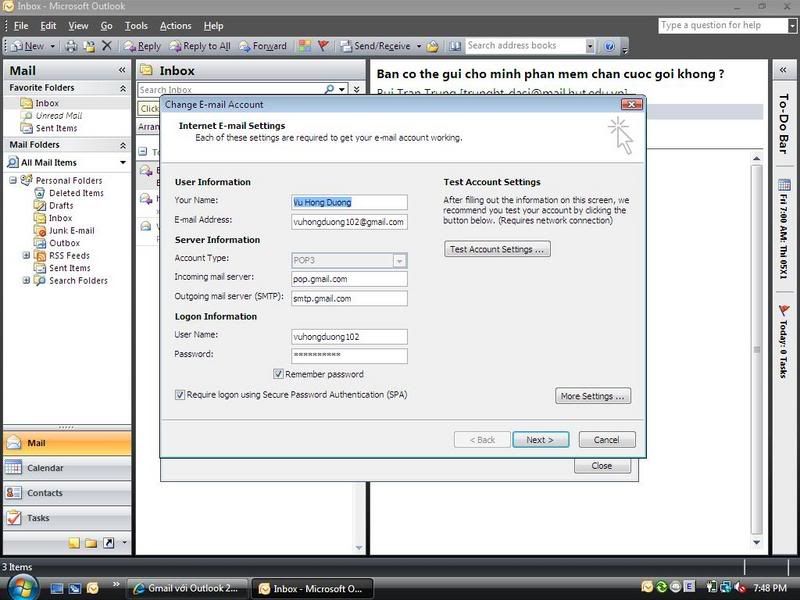Open the Address Book icon

[456, 46]
